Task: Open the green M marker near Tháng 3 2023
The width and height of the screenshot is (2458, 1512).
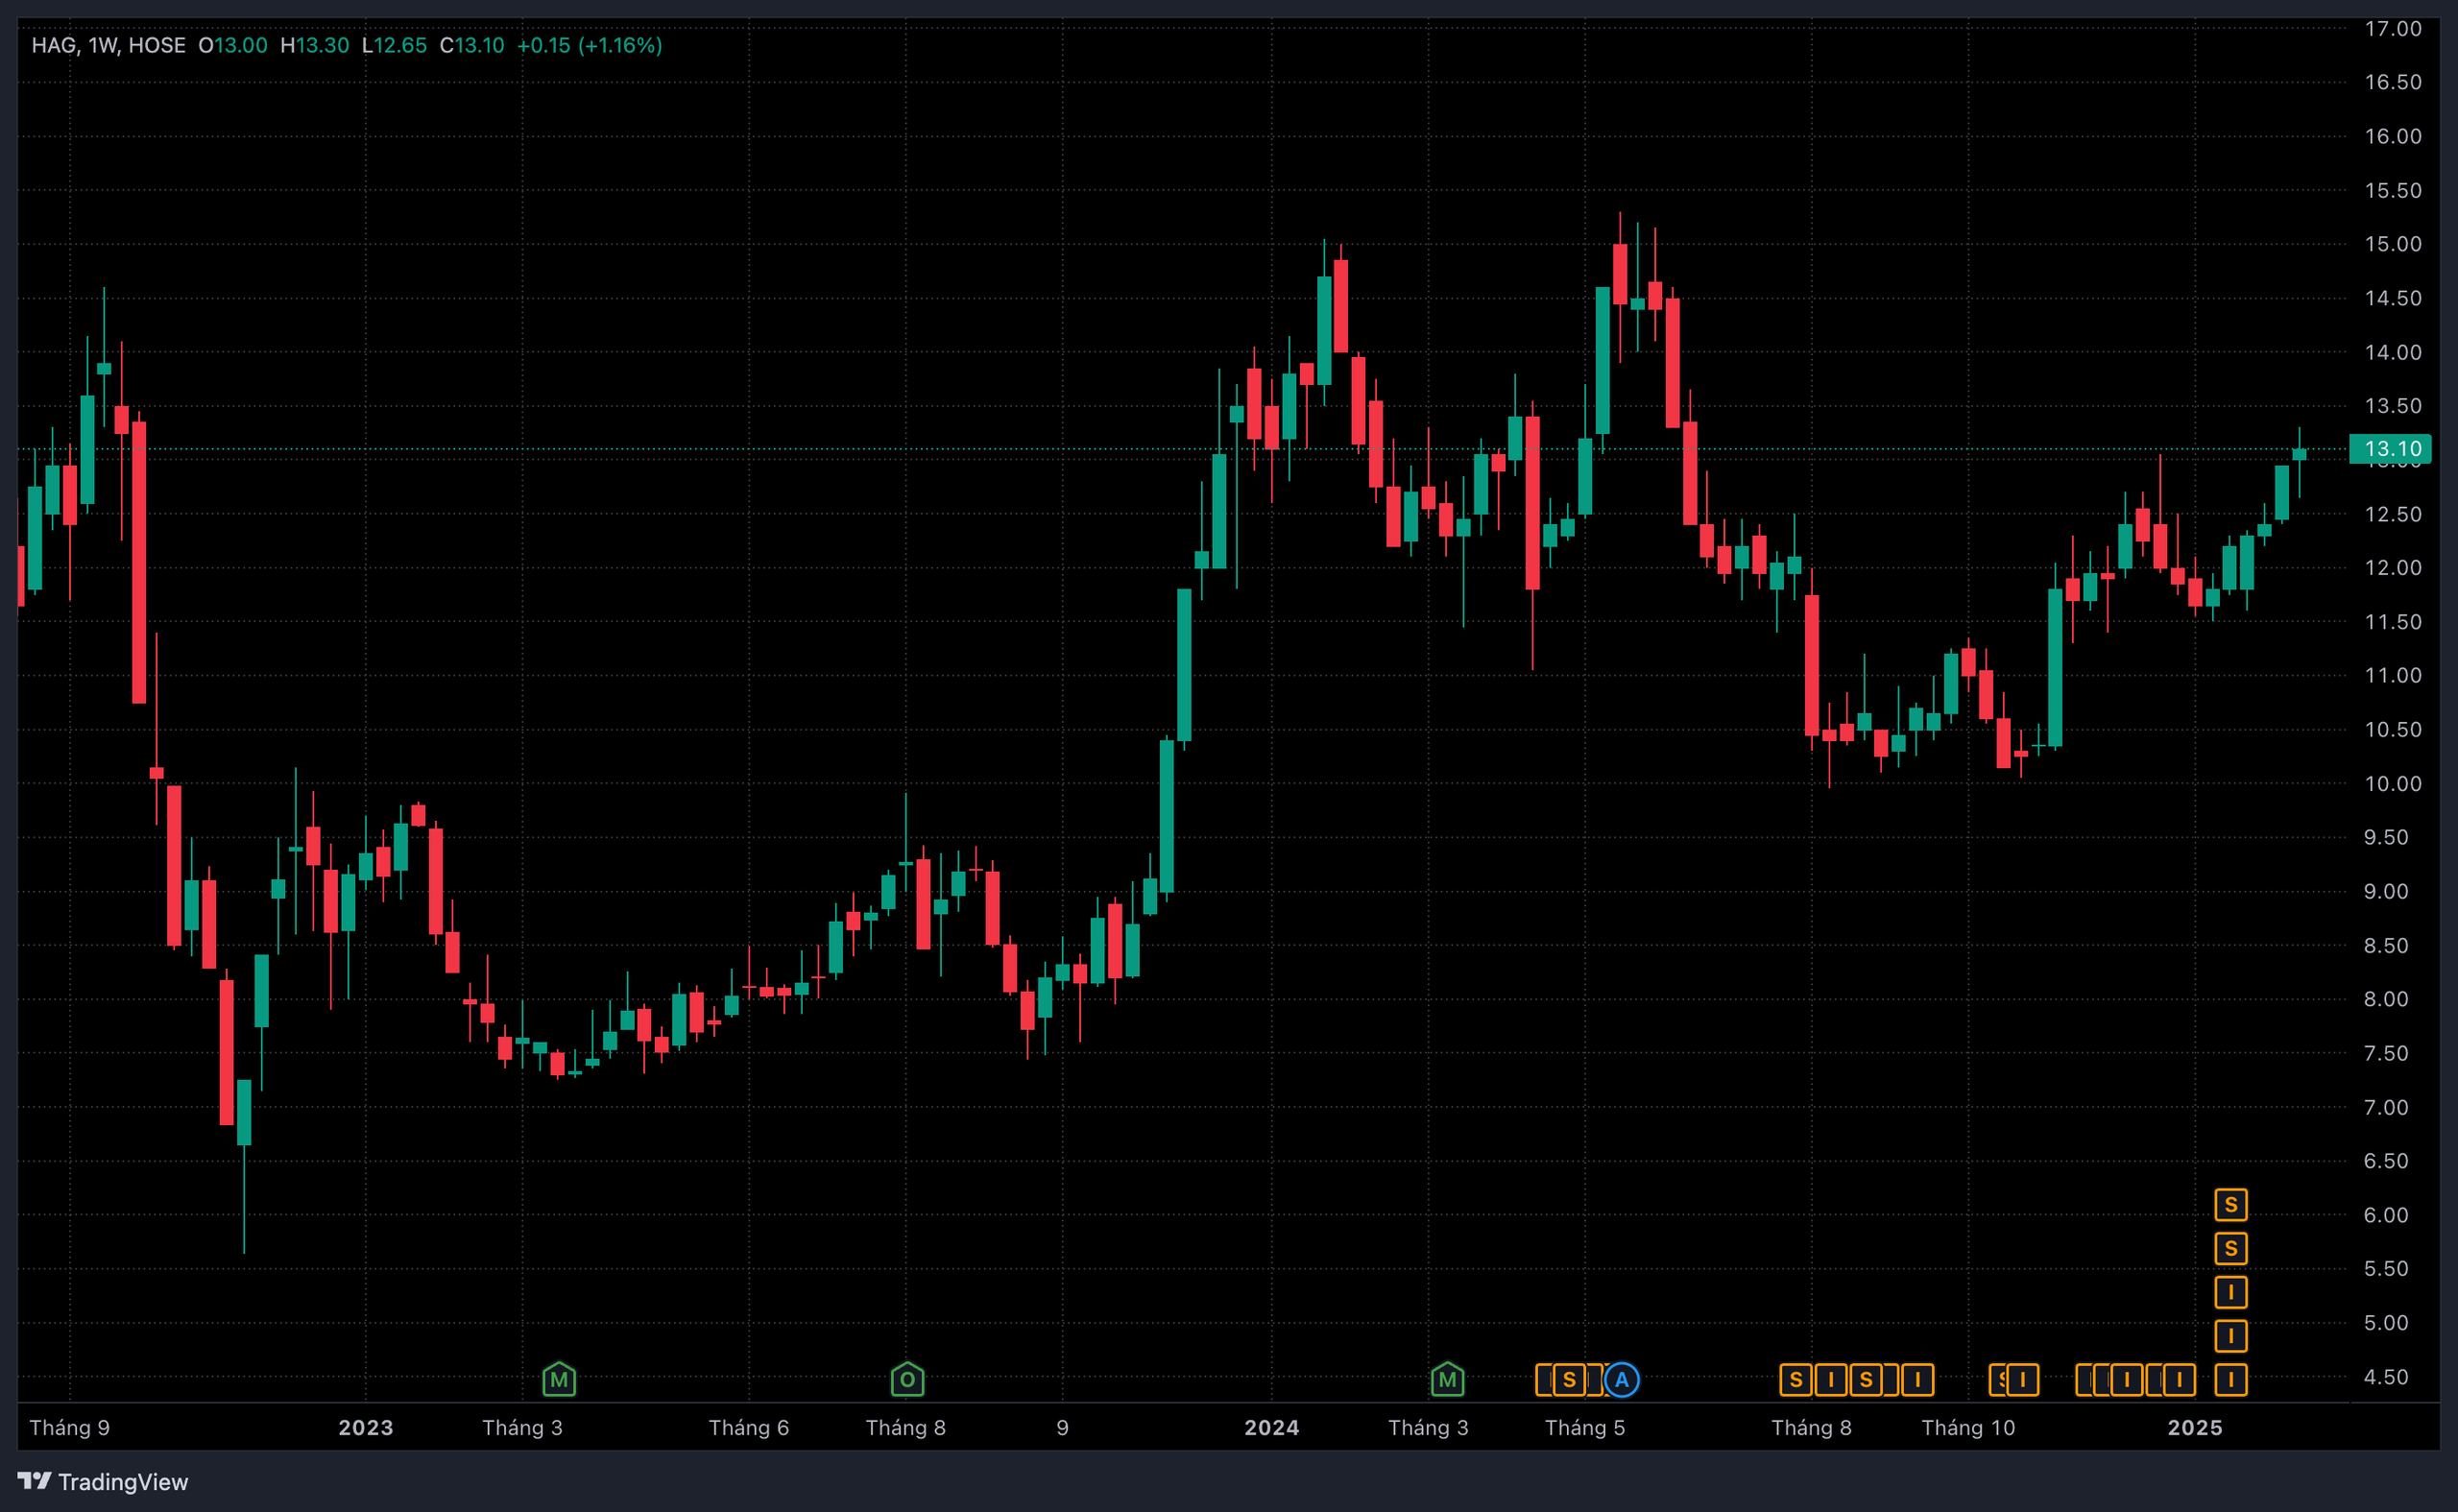Action: click(x=559, y=1379)
